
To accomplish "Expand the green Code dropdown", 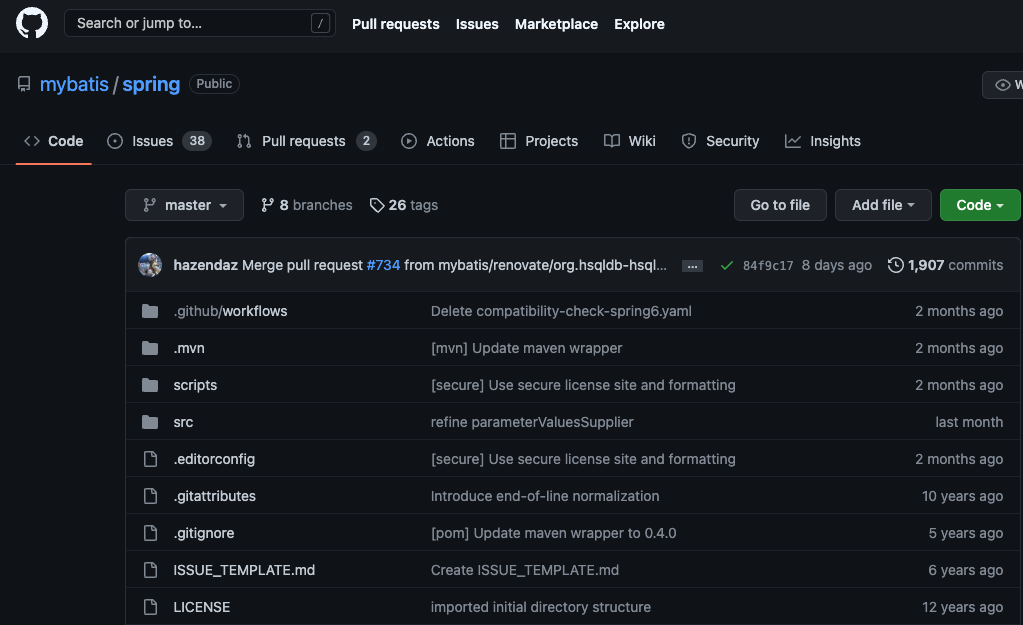I will coord(980,205).
